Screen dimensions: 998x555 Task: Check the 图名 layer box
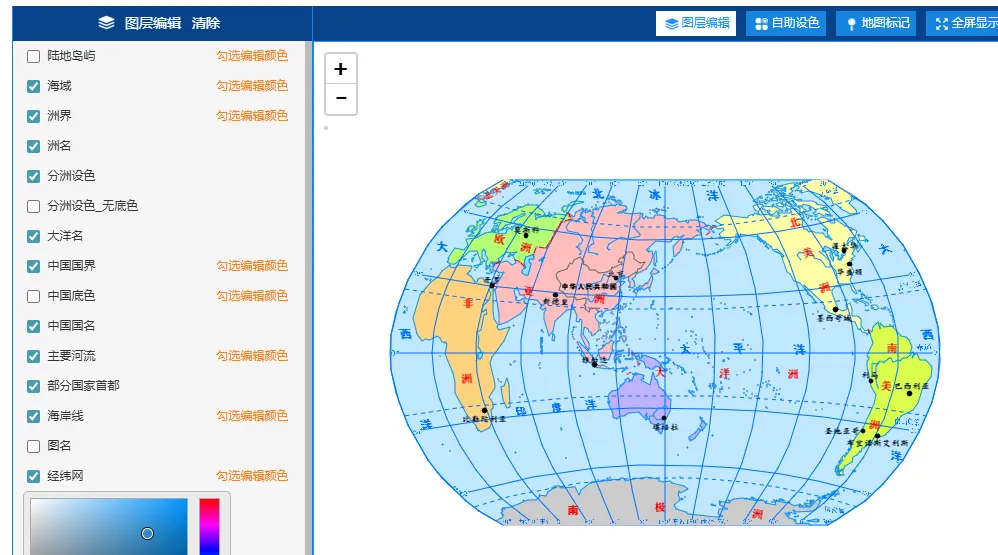click(34, 447)
